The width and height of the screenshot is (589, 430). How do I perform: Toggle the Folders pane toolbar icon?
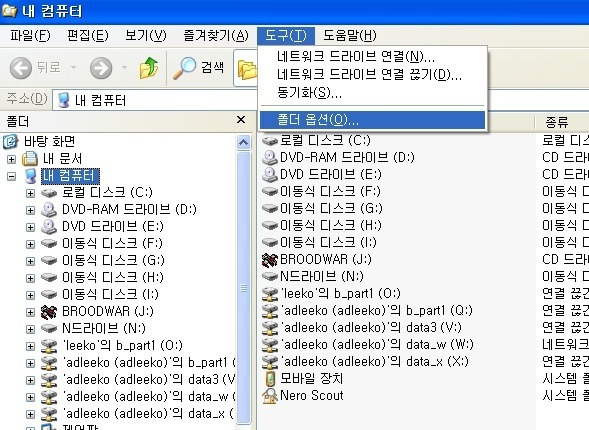247,69
